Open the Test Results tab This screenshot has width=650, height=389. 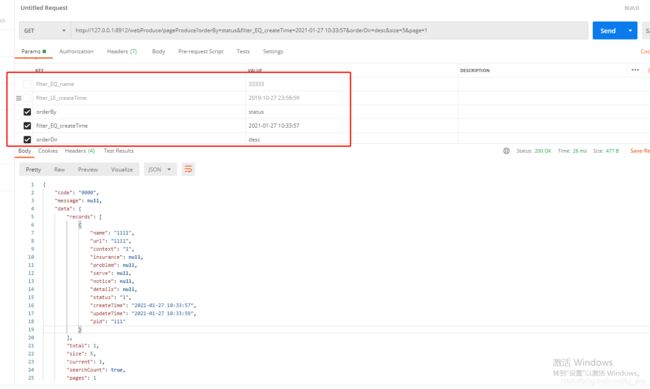pyautogui.click(x=119, y=151)
